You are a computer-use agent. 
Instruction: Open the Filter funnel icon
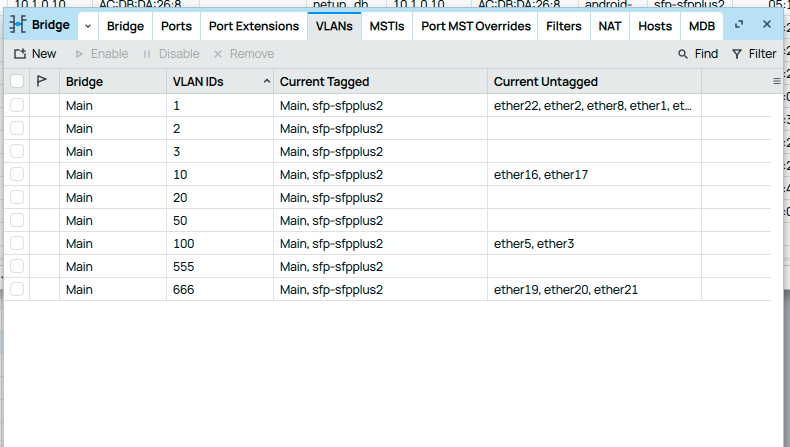pyautogui.click(x=737, y=54)
